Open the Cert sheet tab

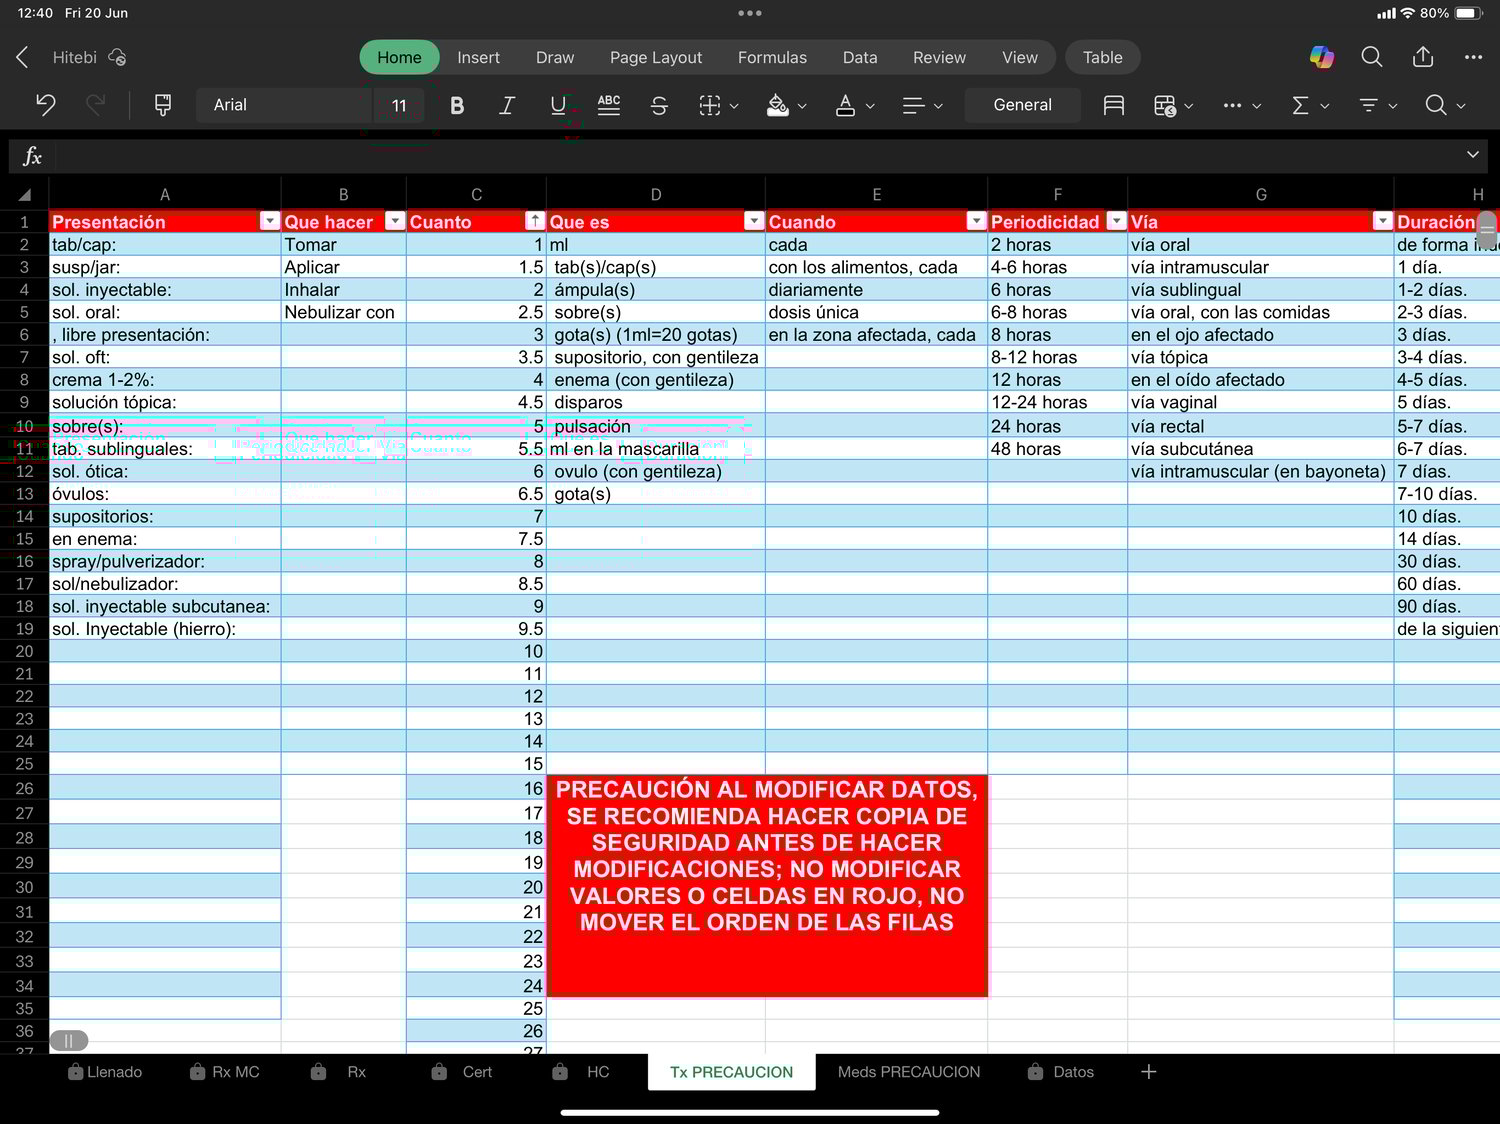(462, 1072)
